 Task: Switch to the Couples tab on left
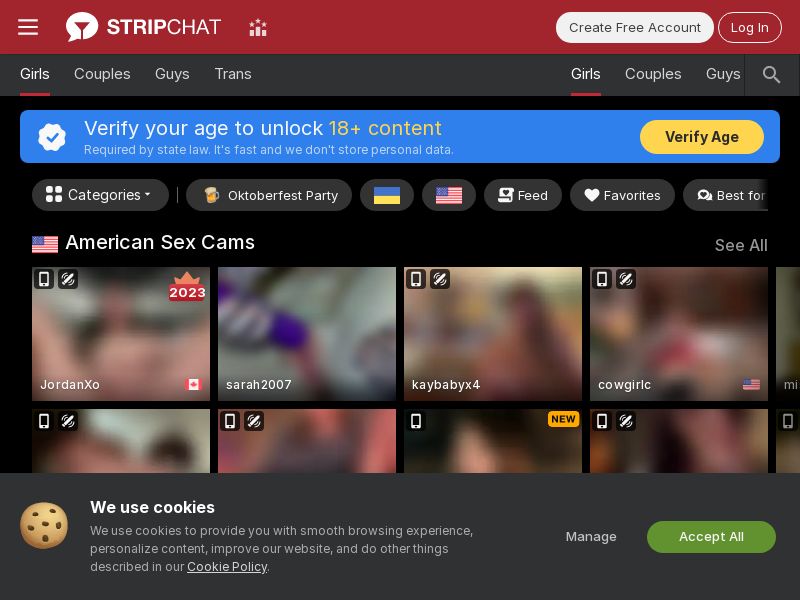[102, 74]
